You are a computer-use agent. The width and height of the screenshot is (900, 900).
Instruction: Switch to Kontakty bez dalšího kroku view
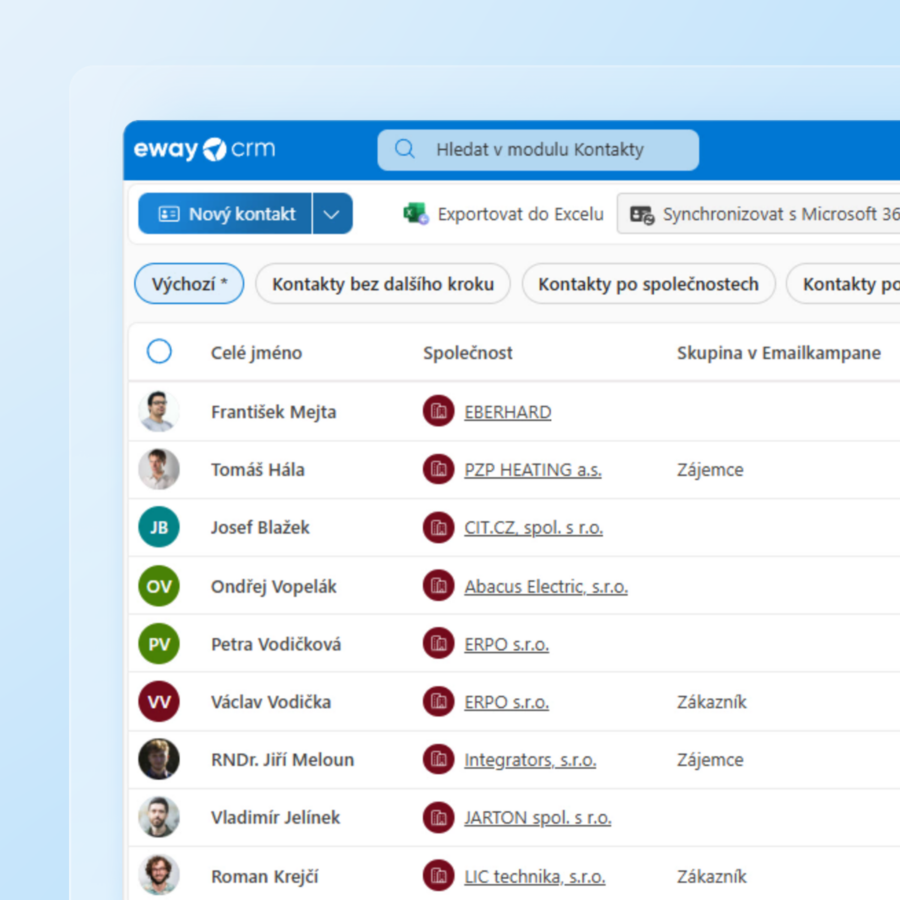(x=383, y=284)
